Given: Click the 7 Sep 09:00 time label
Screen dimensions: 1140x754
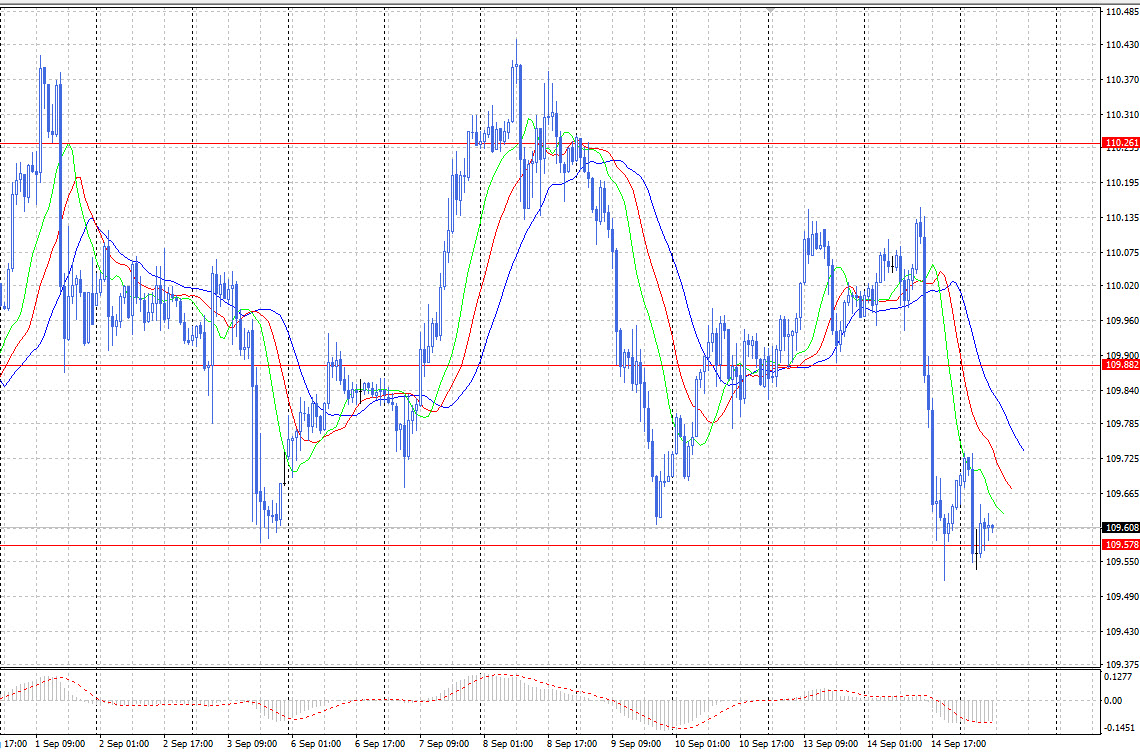Looking at the screenshot, I should [444, 744].
